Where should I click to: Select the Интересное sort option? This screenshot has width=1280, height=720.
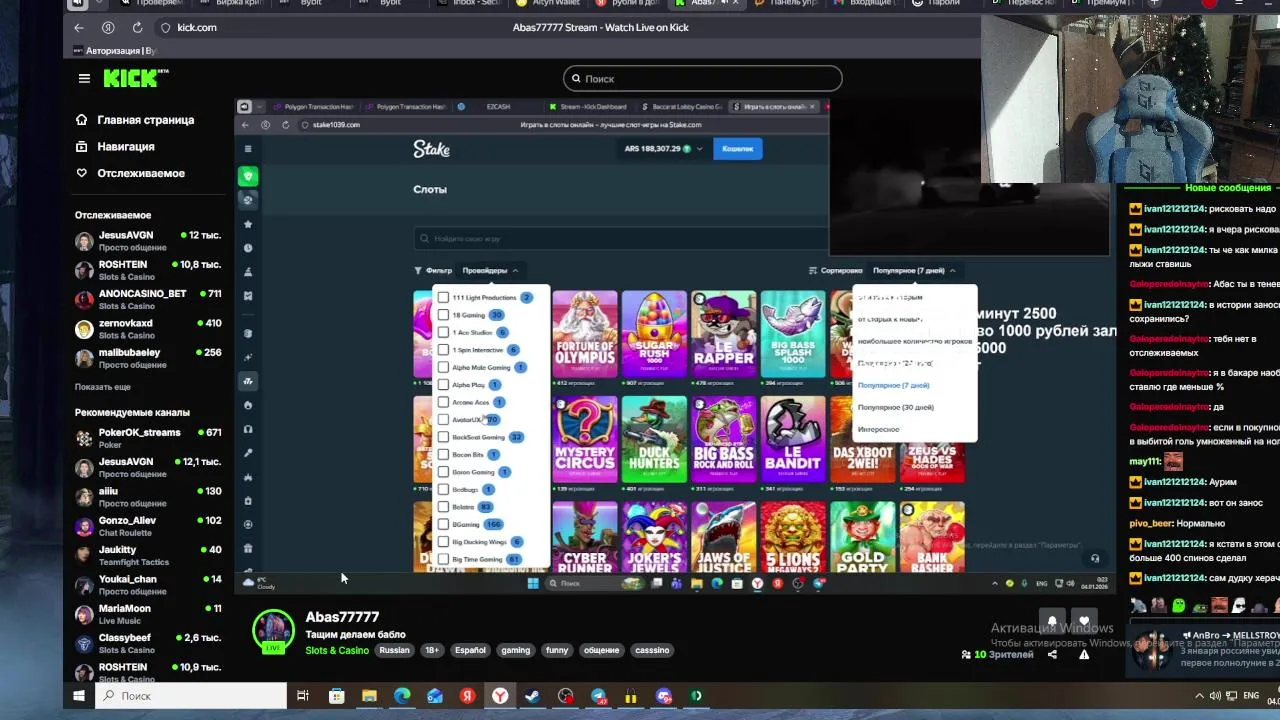878,429
